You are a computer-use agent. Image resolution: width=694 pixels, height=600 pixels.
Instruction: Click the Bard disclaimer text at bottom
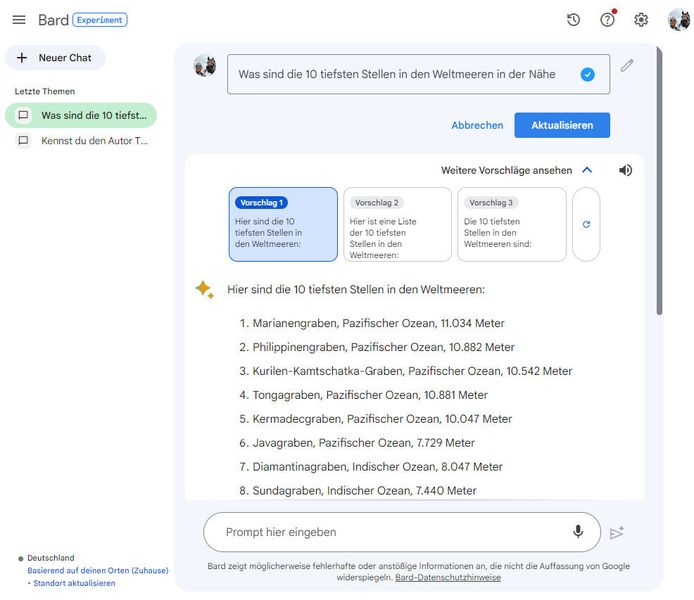pos(418,572)
